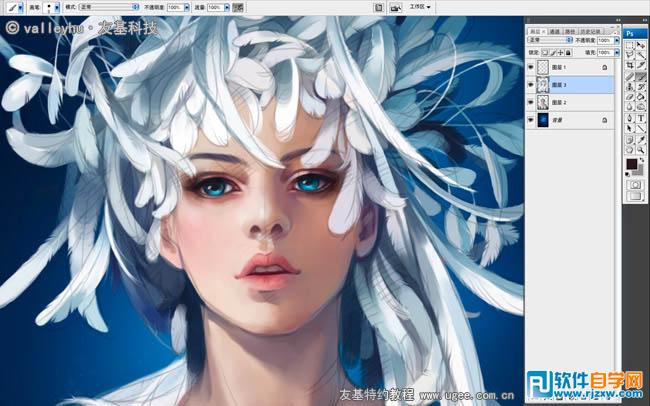Select the Clone Stamp tool
650x406 pixels.
(629, 87)
